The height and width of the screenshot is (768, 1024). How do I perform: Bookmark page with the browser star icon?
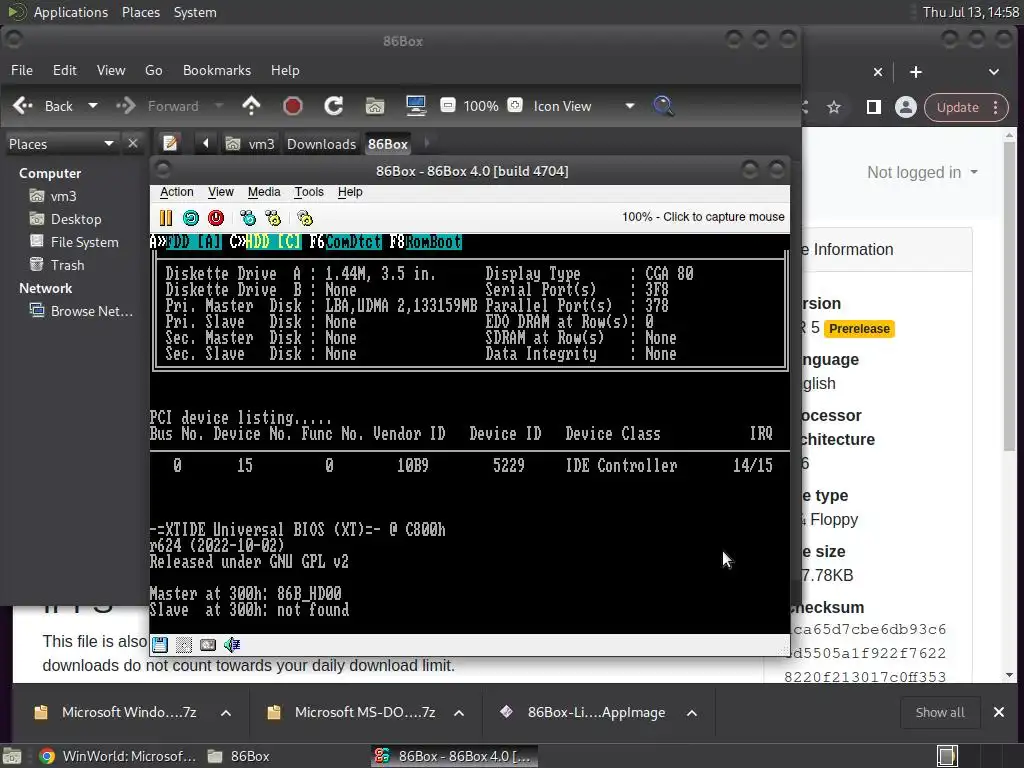point(834,107)
